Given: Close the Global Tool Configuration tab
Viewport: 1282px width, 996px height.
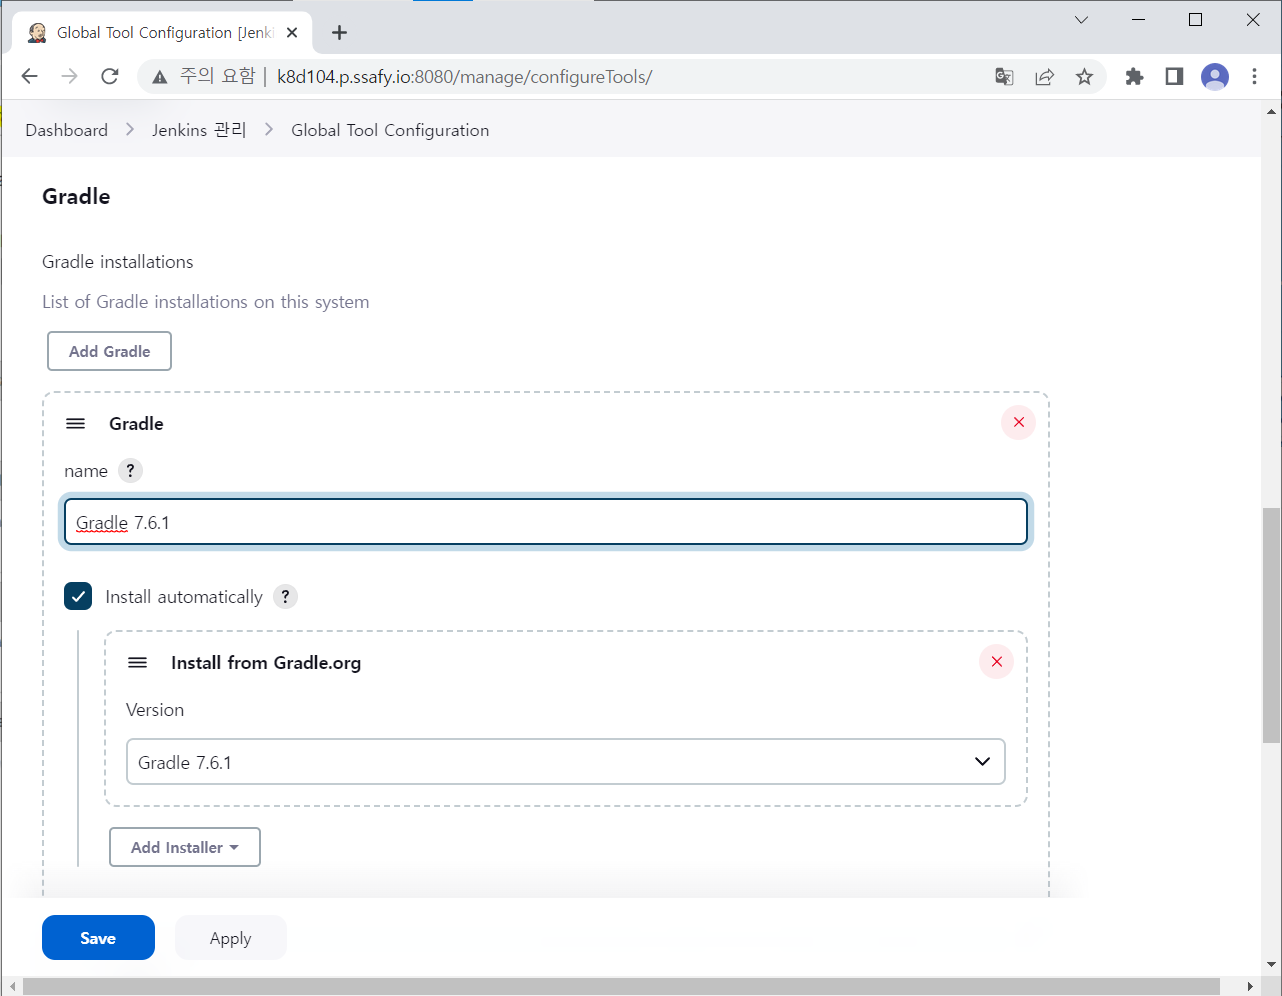Looking at the screenshot, I should click(x=292, y=33).
